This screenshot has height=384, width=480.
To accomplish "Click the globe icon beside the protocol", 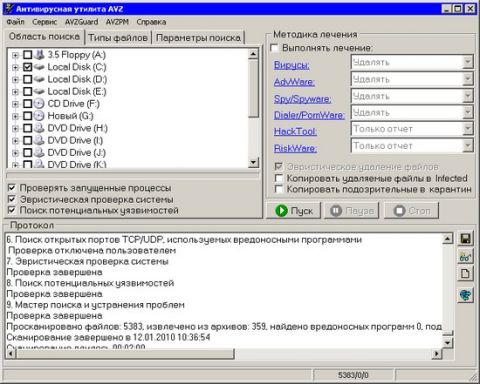I will [x=465, y=295].
